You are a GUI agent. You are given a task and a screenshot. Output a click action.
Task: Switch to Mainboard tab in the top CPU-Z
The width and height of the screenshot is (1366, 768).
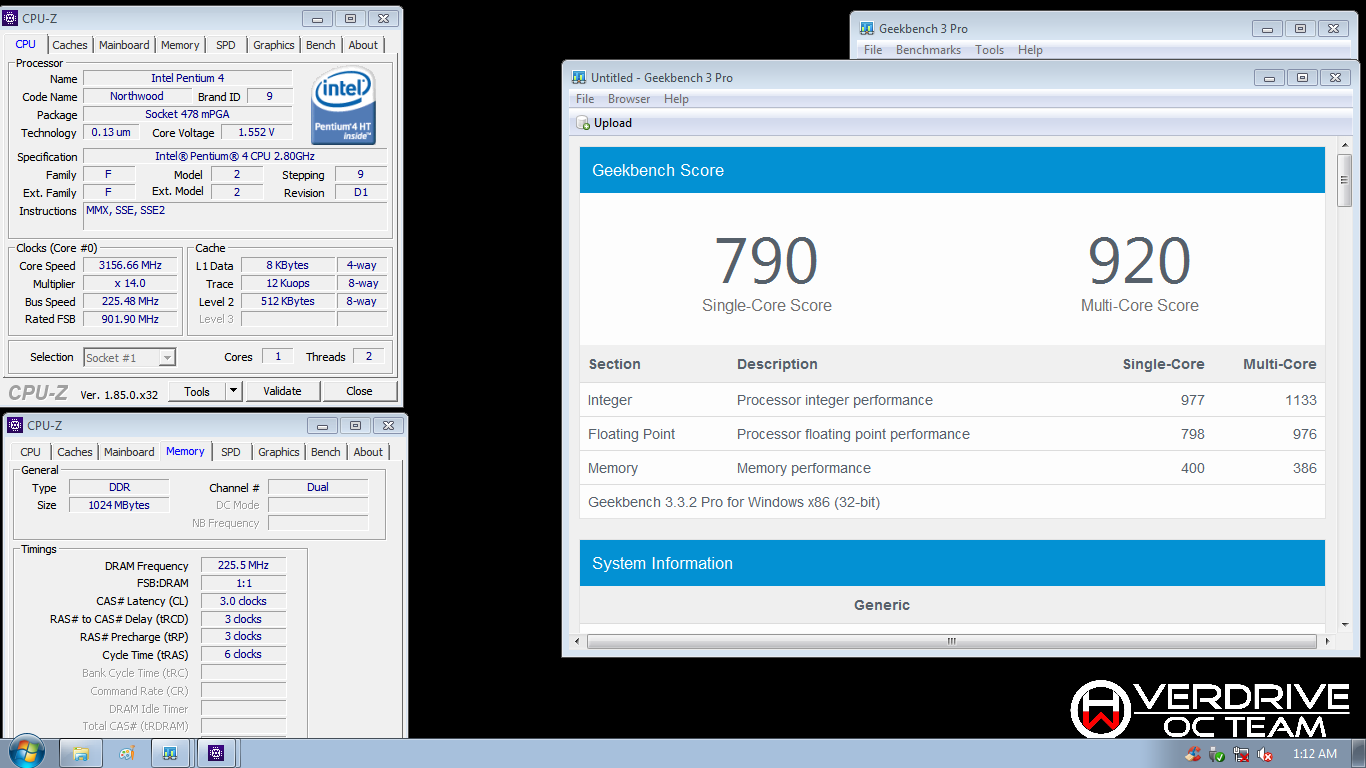(125, 45)
